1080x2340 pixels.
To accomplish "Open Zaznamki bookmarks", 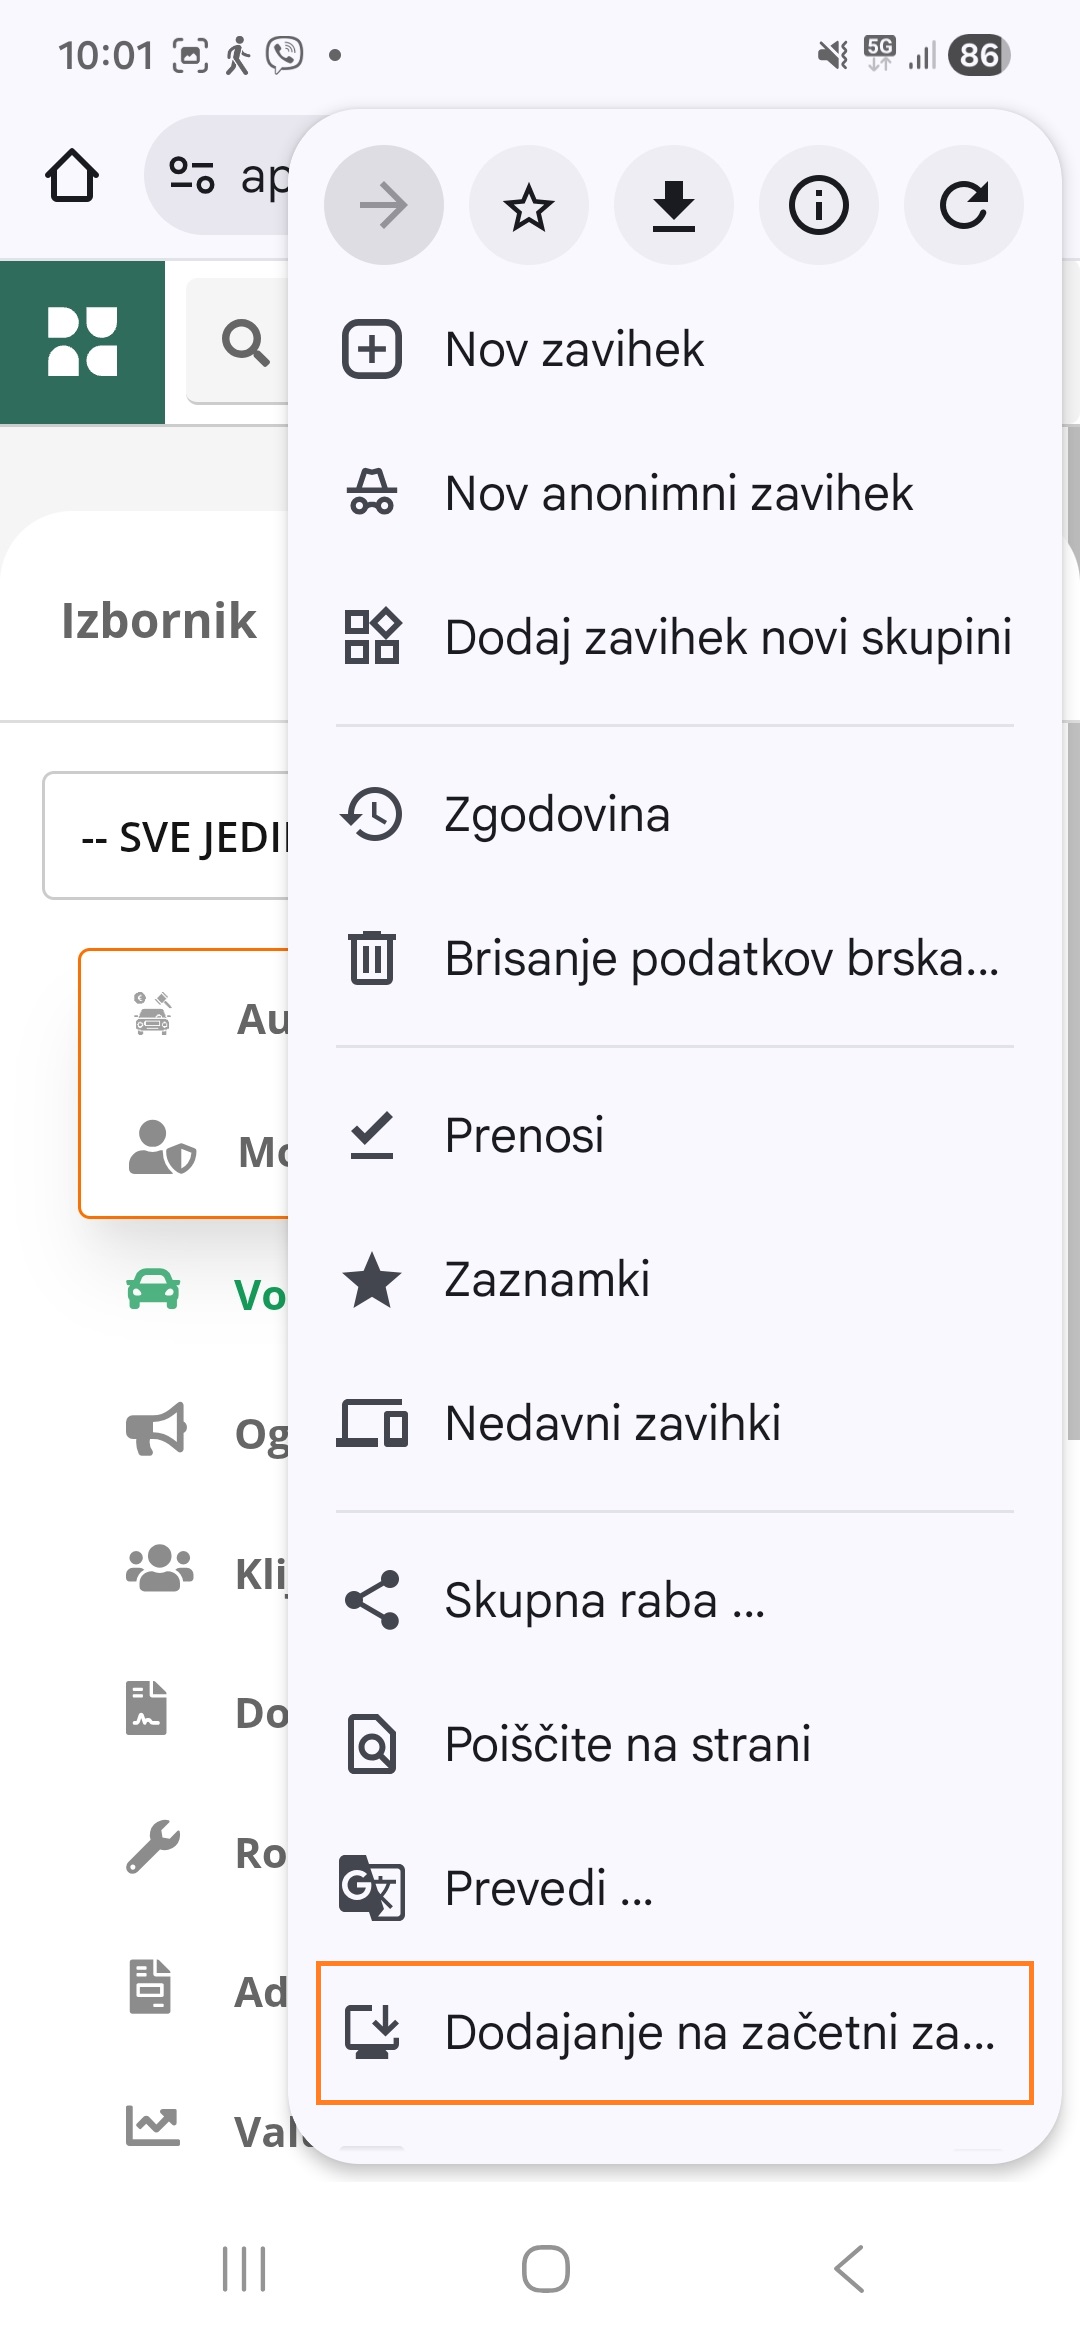I will [x=547, y=1280].
